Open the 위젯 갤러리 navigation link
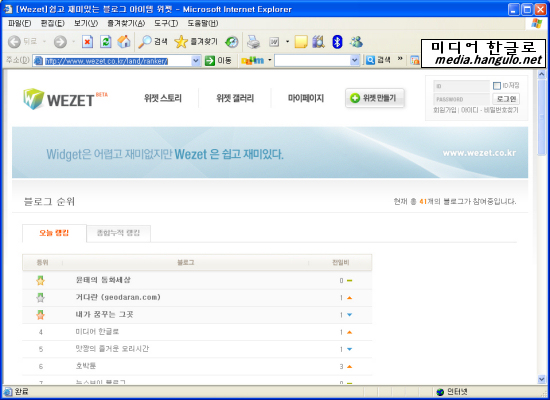 (x=235, y=98)
